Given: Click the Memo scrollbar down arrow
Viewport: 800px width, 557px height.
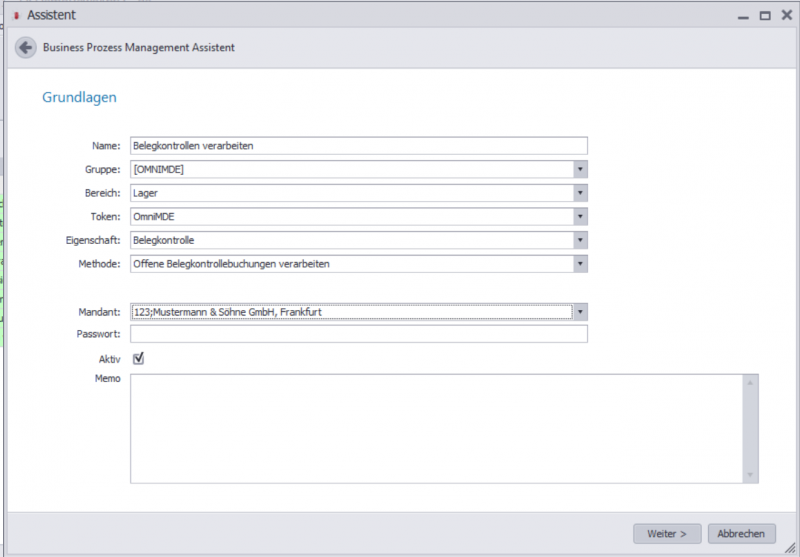Looking at the screenshot, I should coord(750,475).
